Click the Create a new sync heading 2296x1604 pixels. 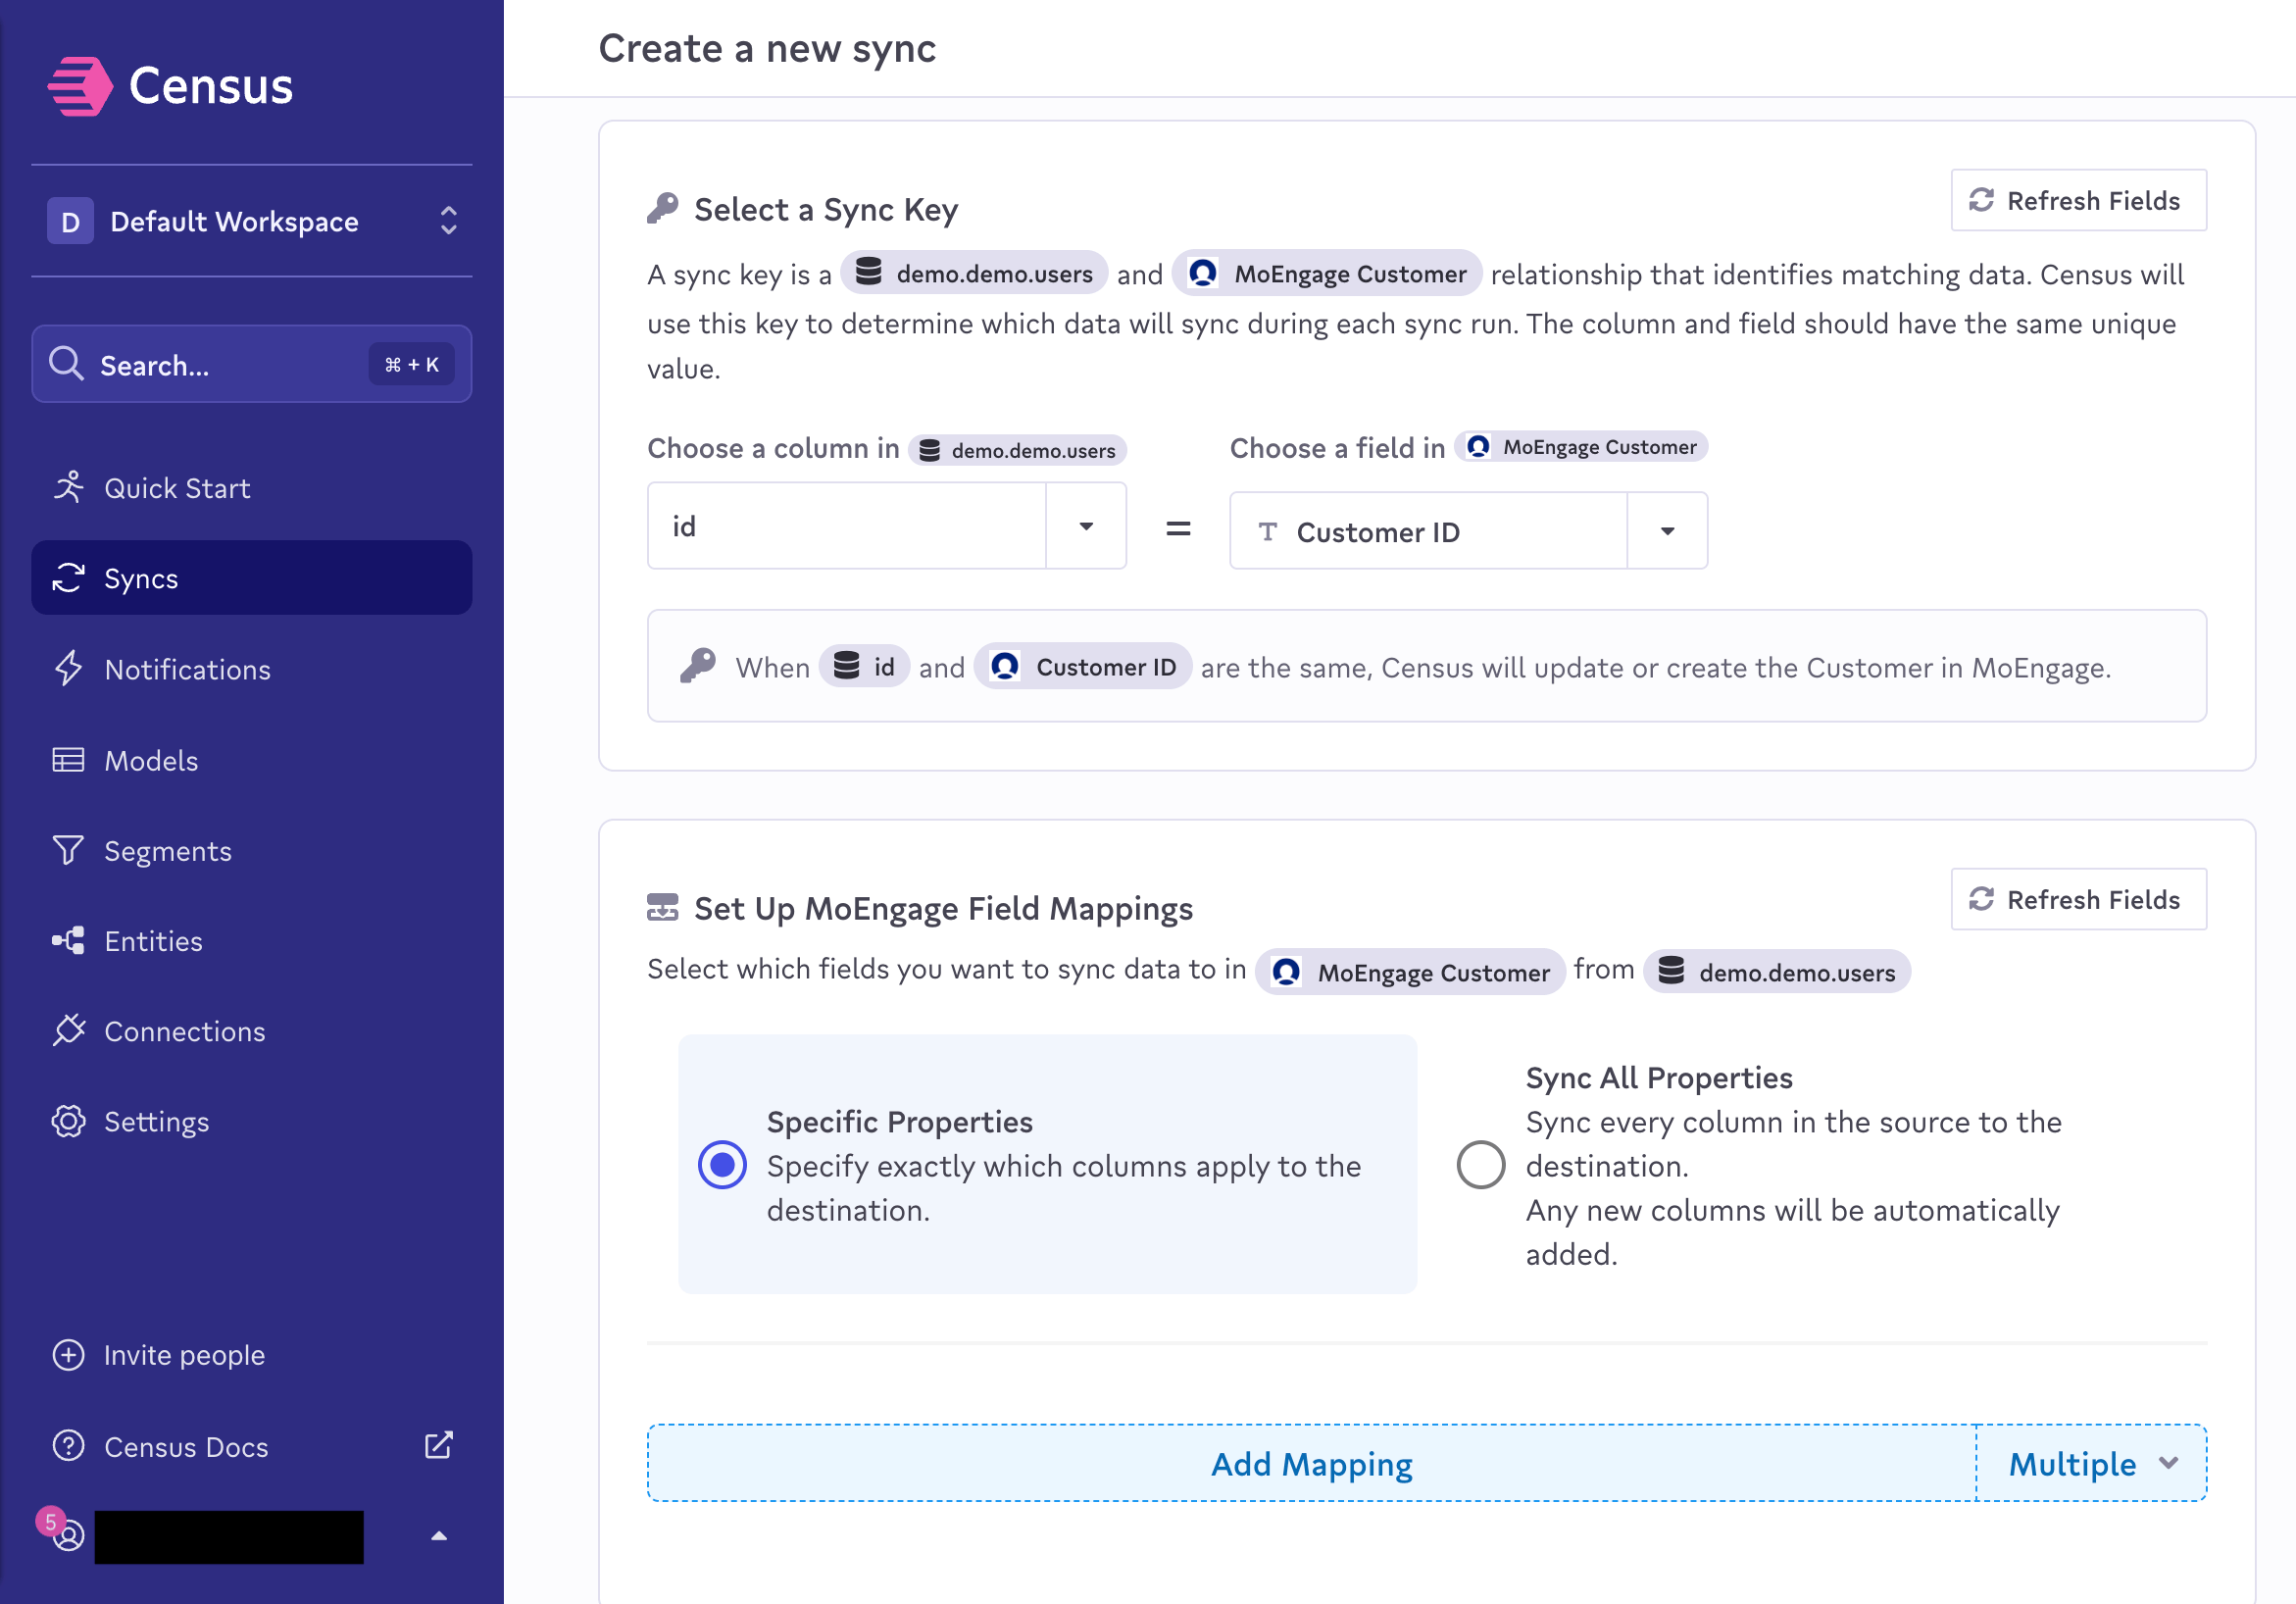click(767, 48)
